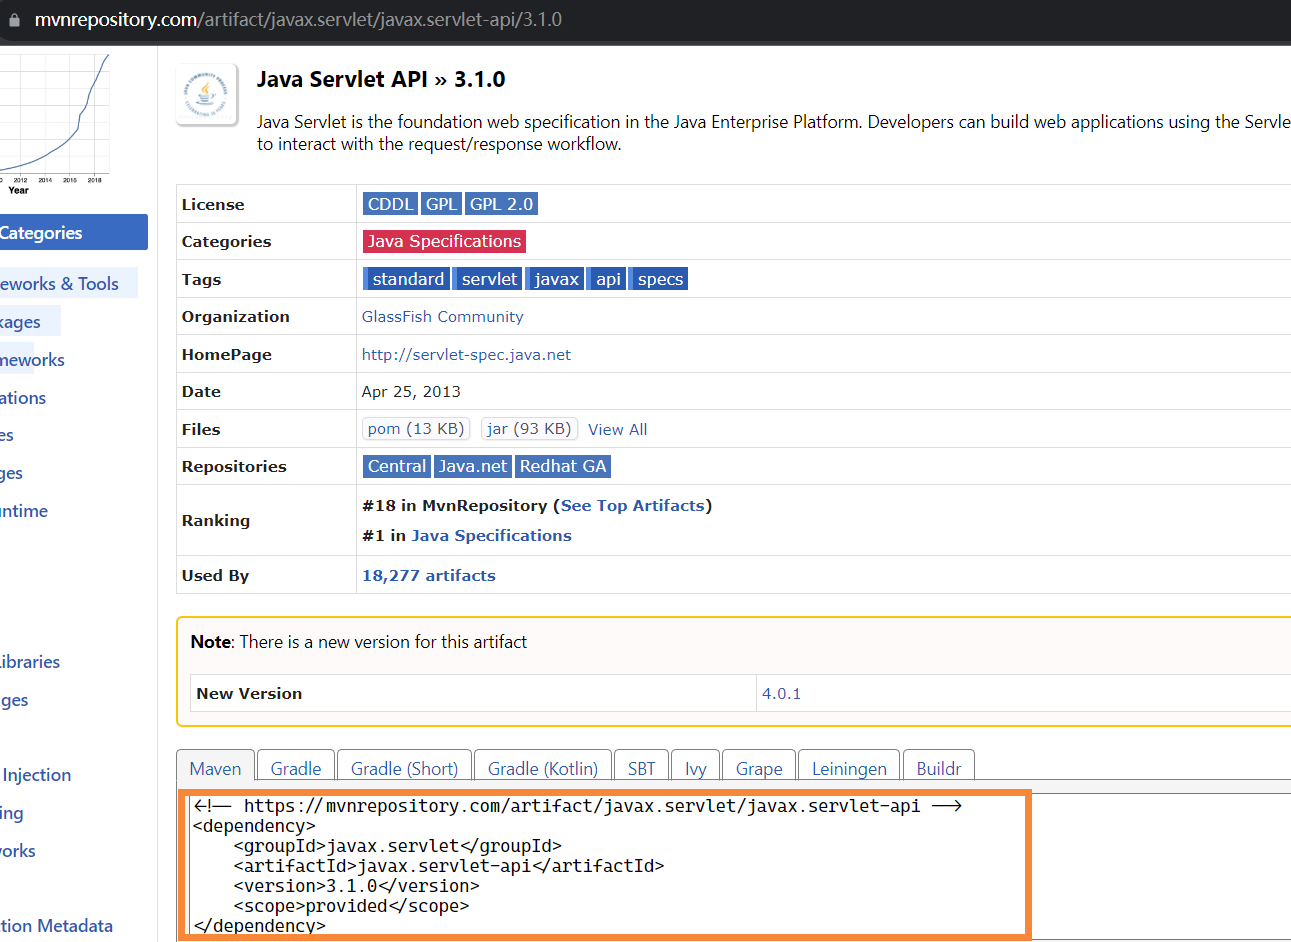Click View All files link
Image resolution: width=1291 pixels, height=942 pixels.
[617, 430]
